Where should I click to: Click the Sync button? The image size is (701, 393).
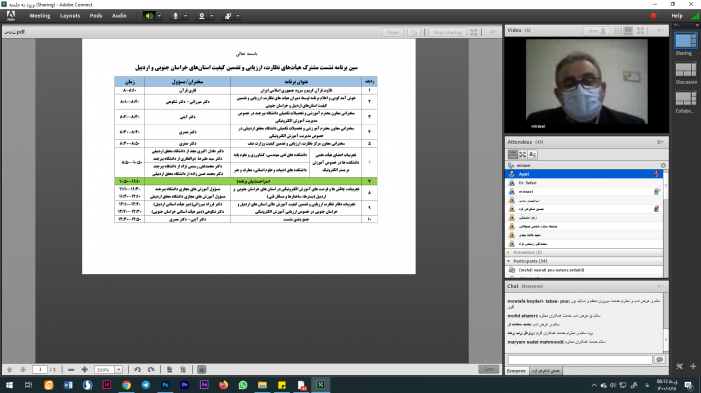point(489,369)
